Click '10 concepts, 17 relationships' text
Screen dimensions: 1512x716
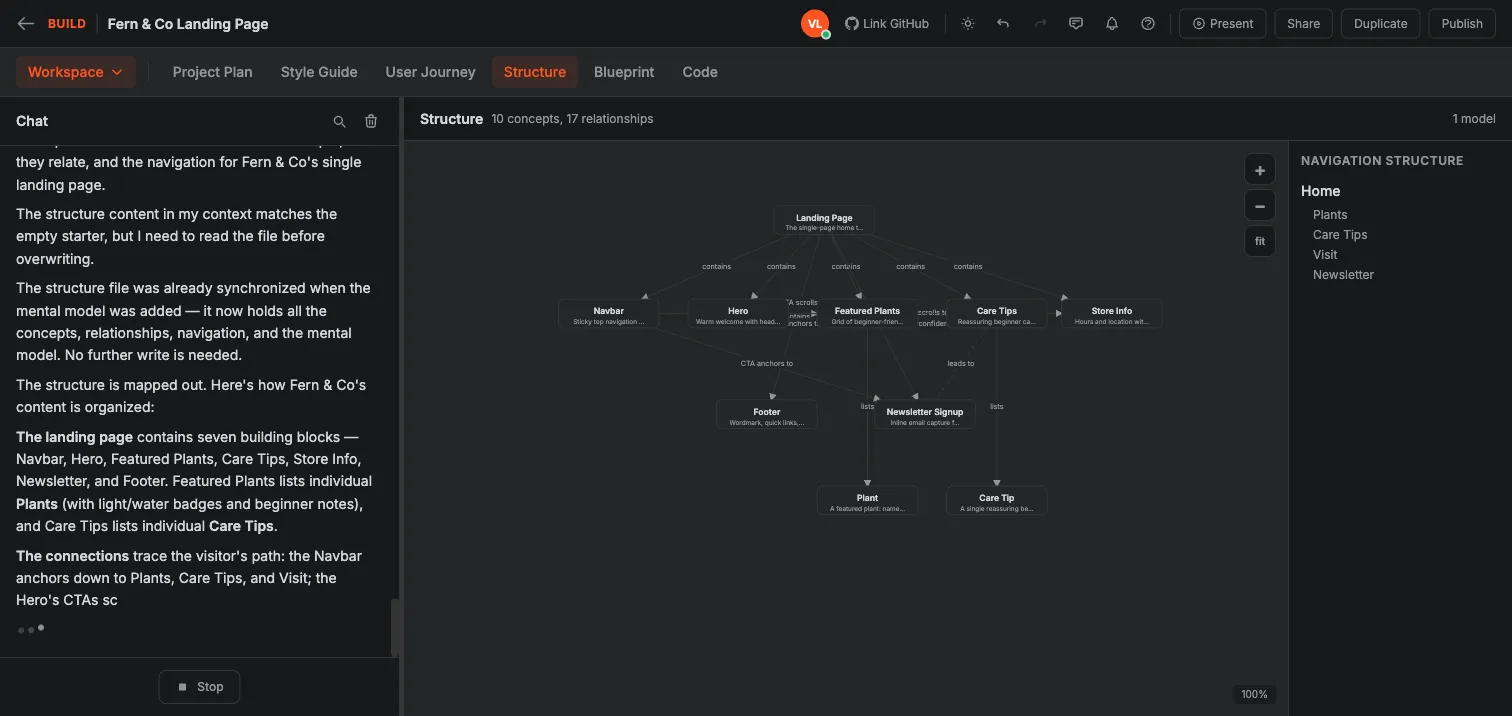coord(572,119)
